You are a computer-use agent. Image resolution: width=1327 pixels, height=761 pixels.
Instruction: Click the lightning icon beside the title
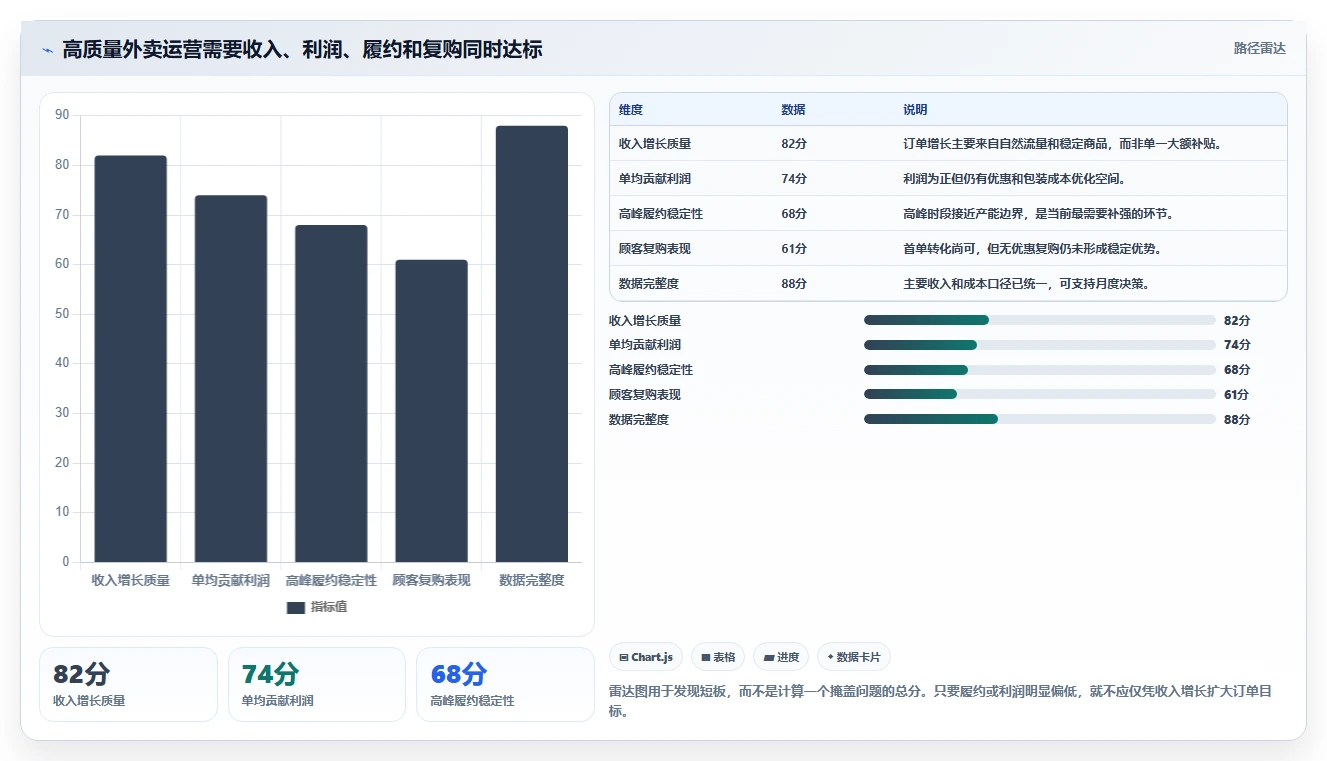(x=48, y=50)
